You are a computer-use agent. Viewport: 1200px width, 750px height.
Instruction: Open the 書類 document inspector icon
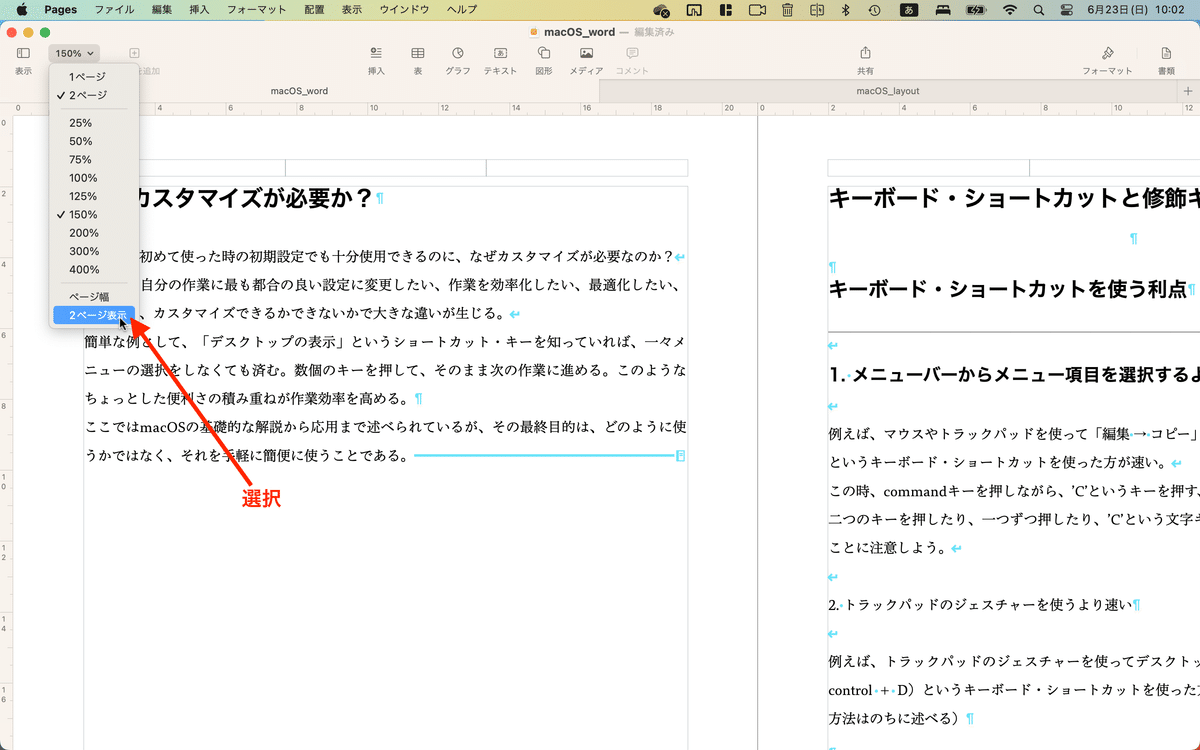1166,53
